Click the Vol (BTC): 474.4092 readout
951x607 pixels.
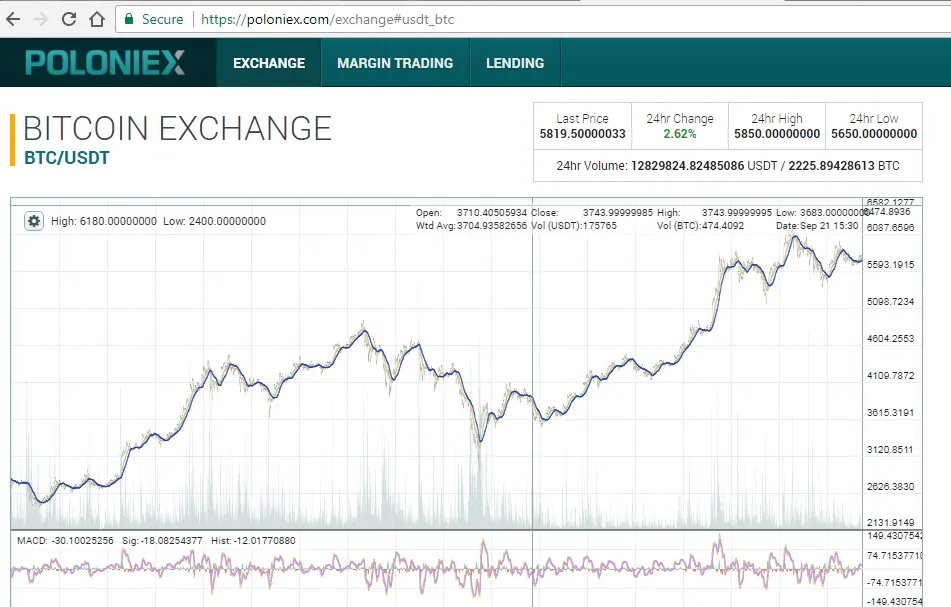[701, 226]
